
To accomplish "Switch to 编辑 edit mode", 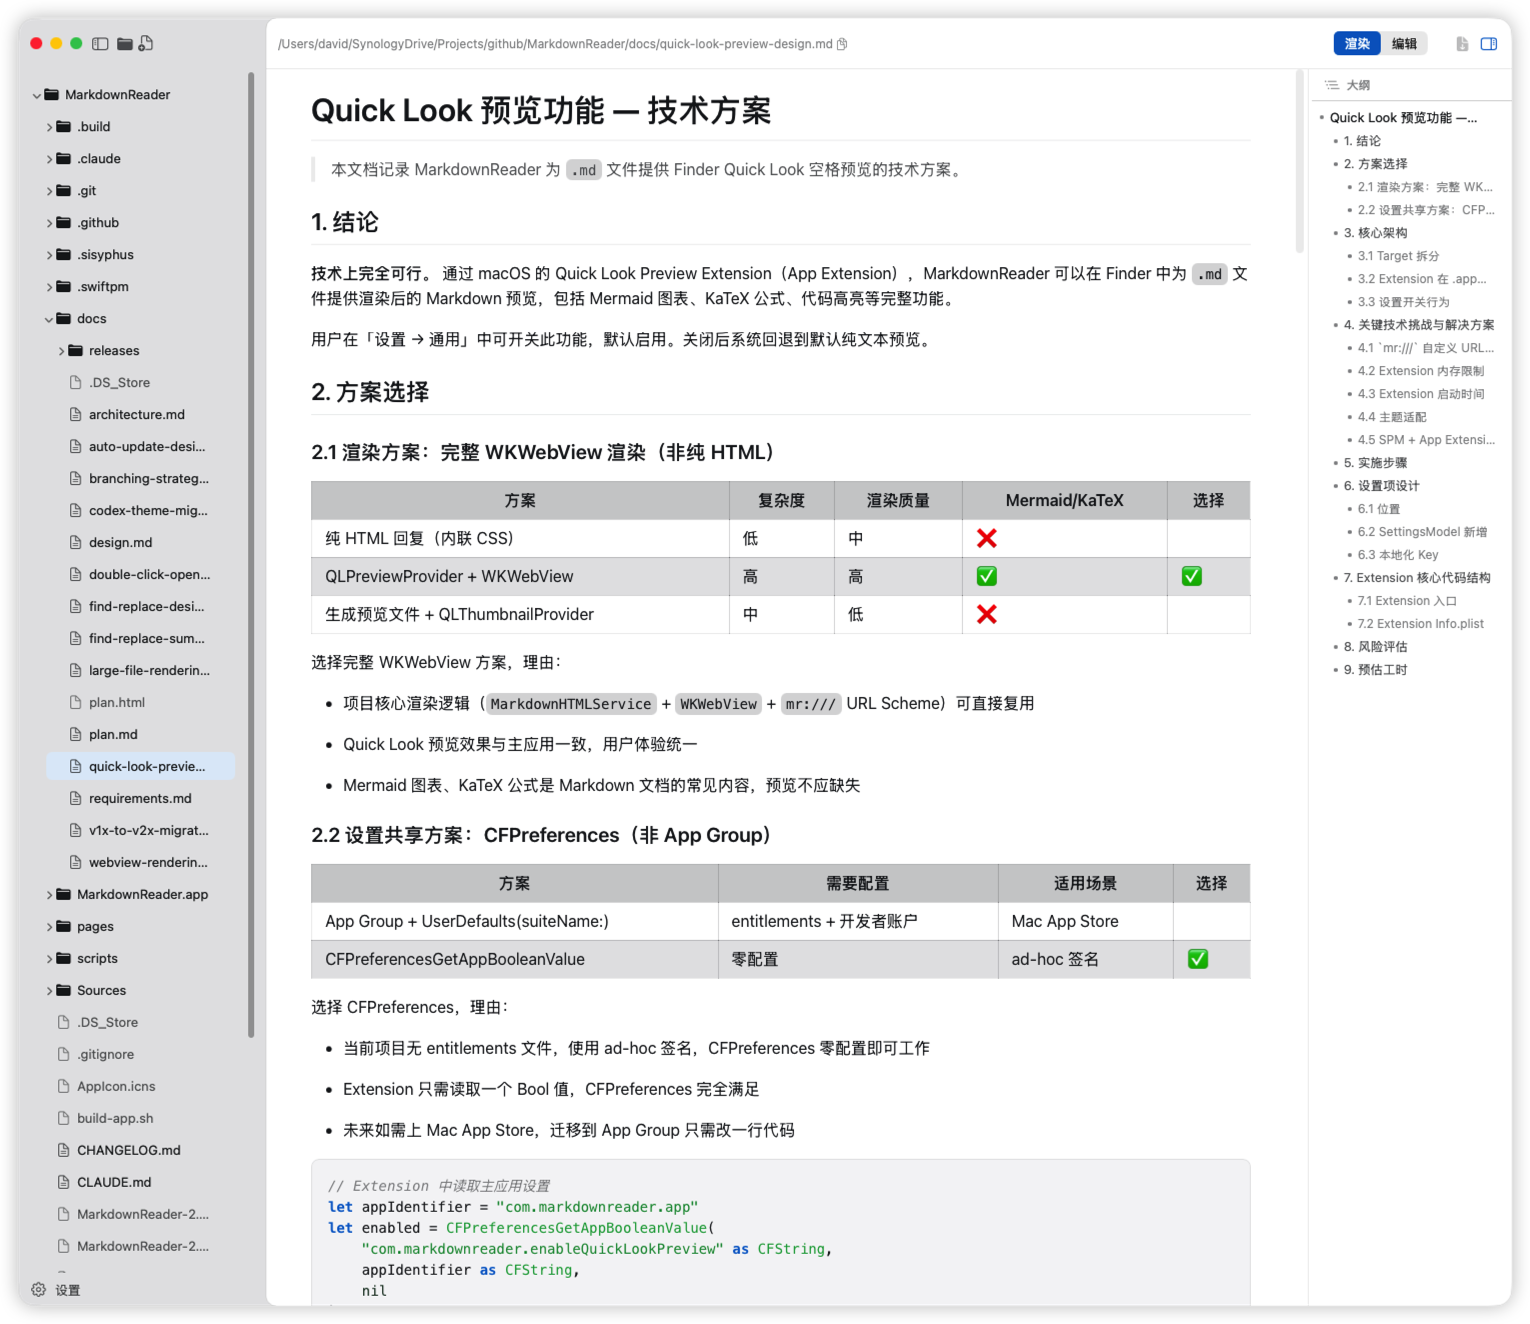I will (1404, 44).
